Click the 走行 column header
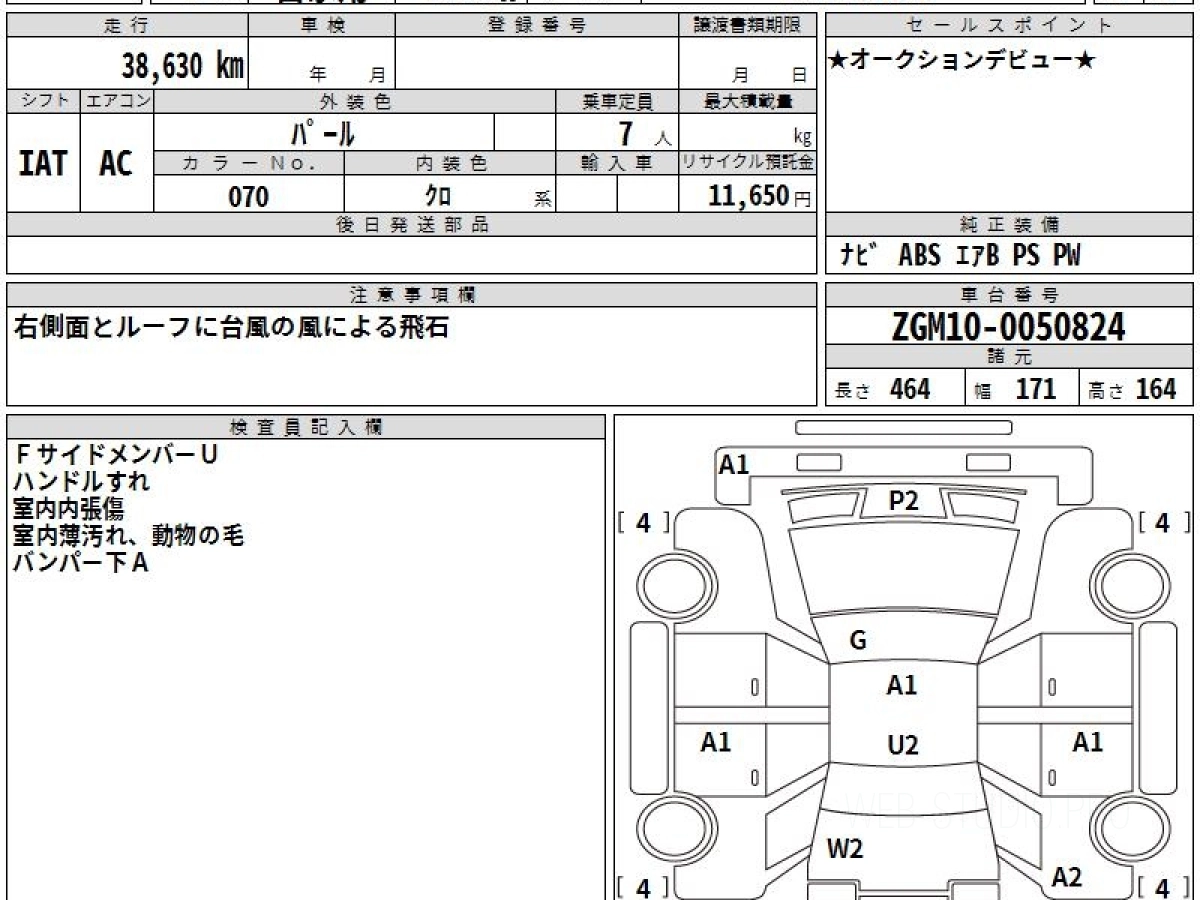This screenshot has width=1200, height=900. [127, 26]
